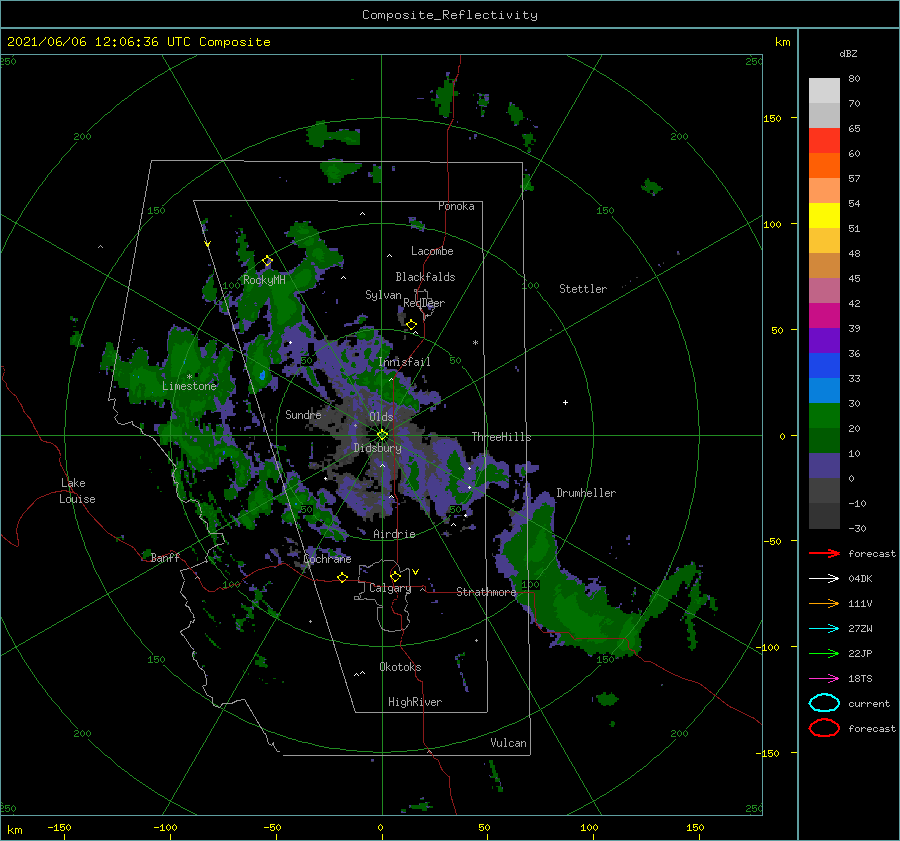Screen dimensions: 900x841
Task: Click the Vulcan city label
Action: point(509,743)
